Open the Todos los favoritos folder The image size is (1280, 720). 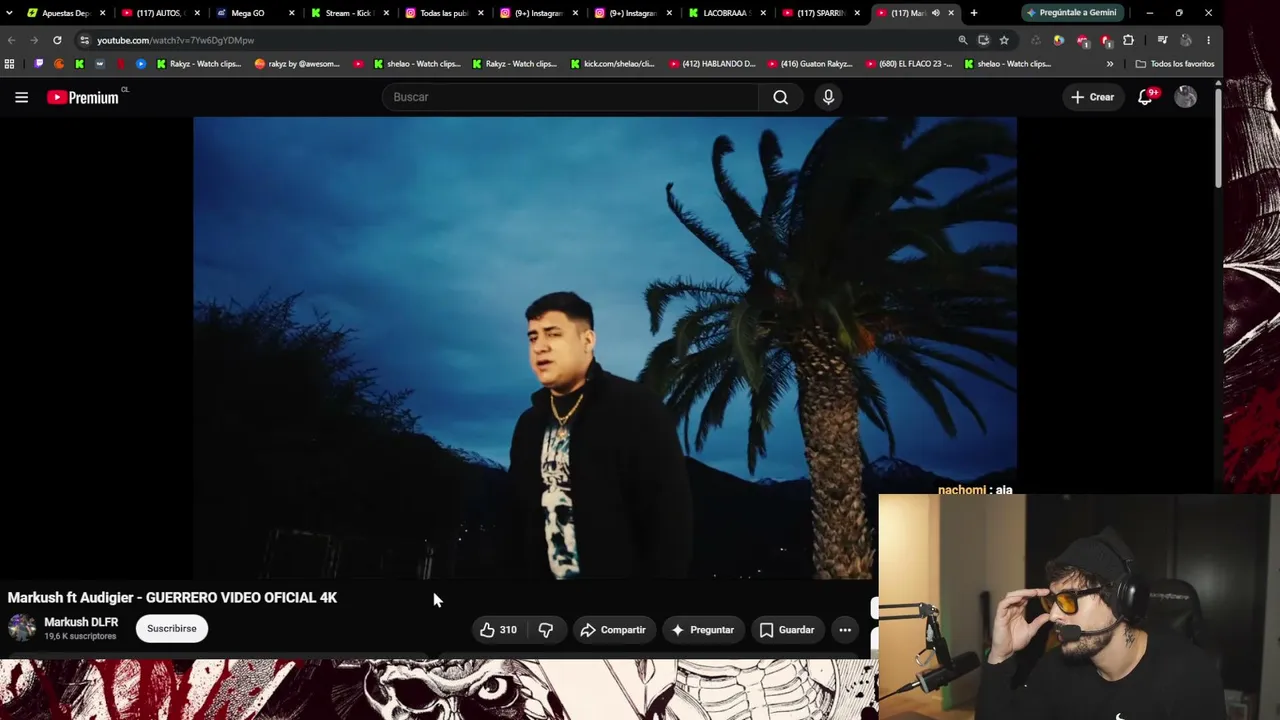pyautogui.click(x=1175, y=64)
